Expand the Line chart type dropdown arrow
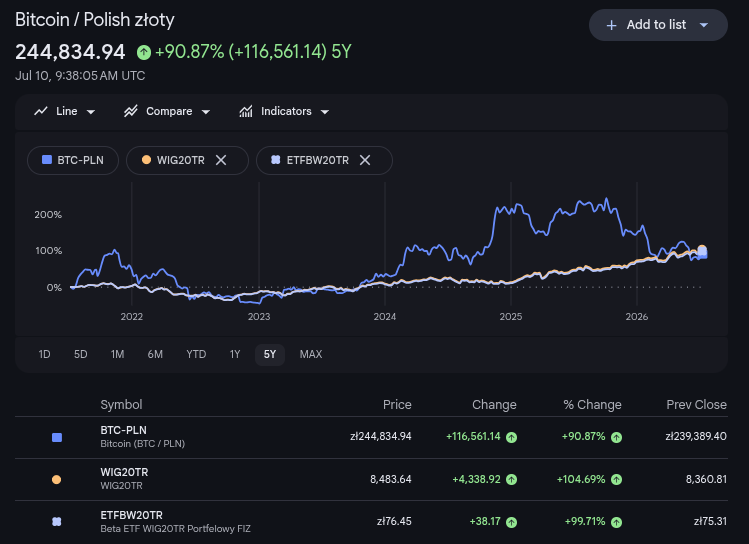749x544 pixels. [x=91, y=112]
